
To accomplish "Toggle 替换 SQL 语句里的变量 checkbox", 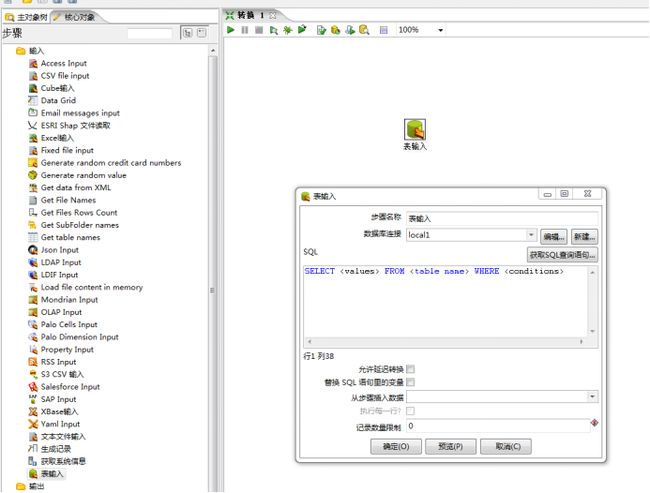I will (410, 382).
